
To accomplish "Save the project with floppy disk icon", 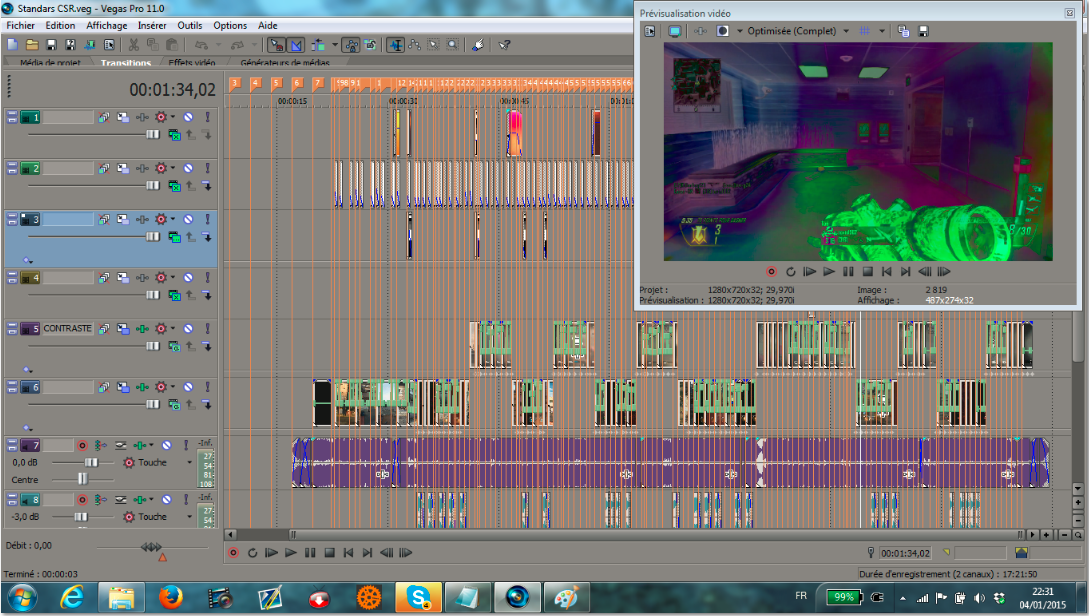I will (x=51, y=44).
